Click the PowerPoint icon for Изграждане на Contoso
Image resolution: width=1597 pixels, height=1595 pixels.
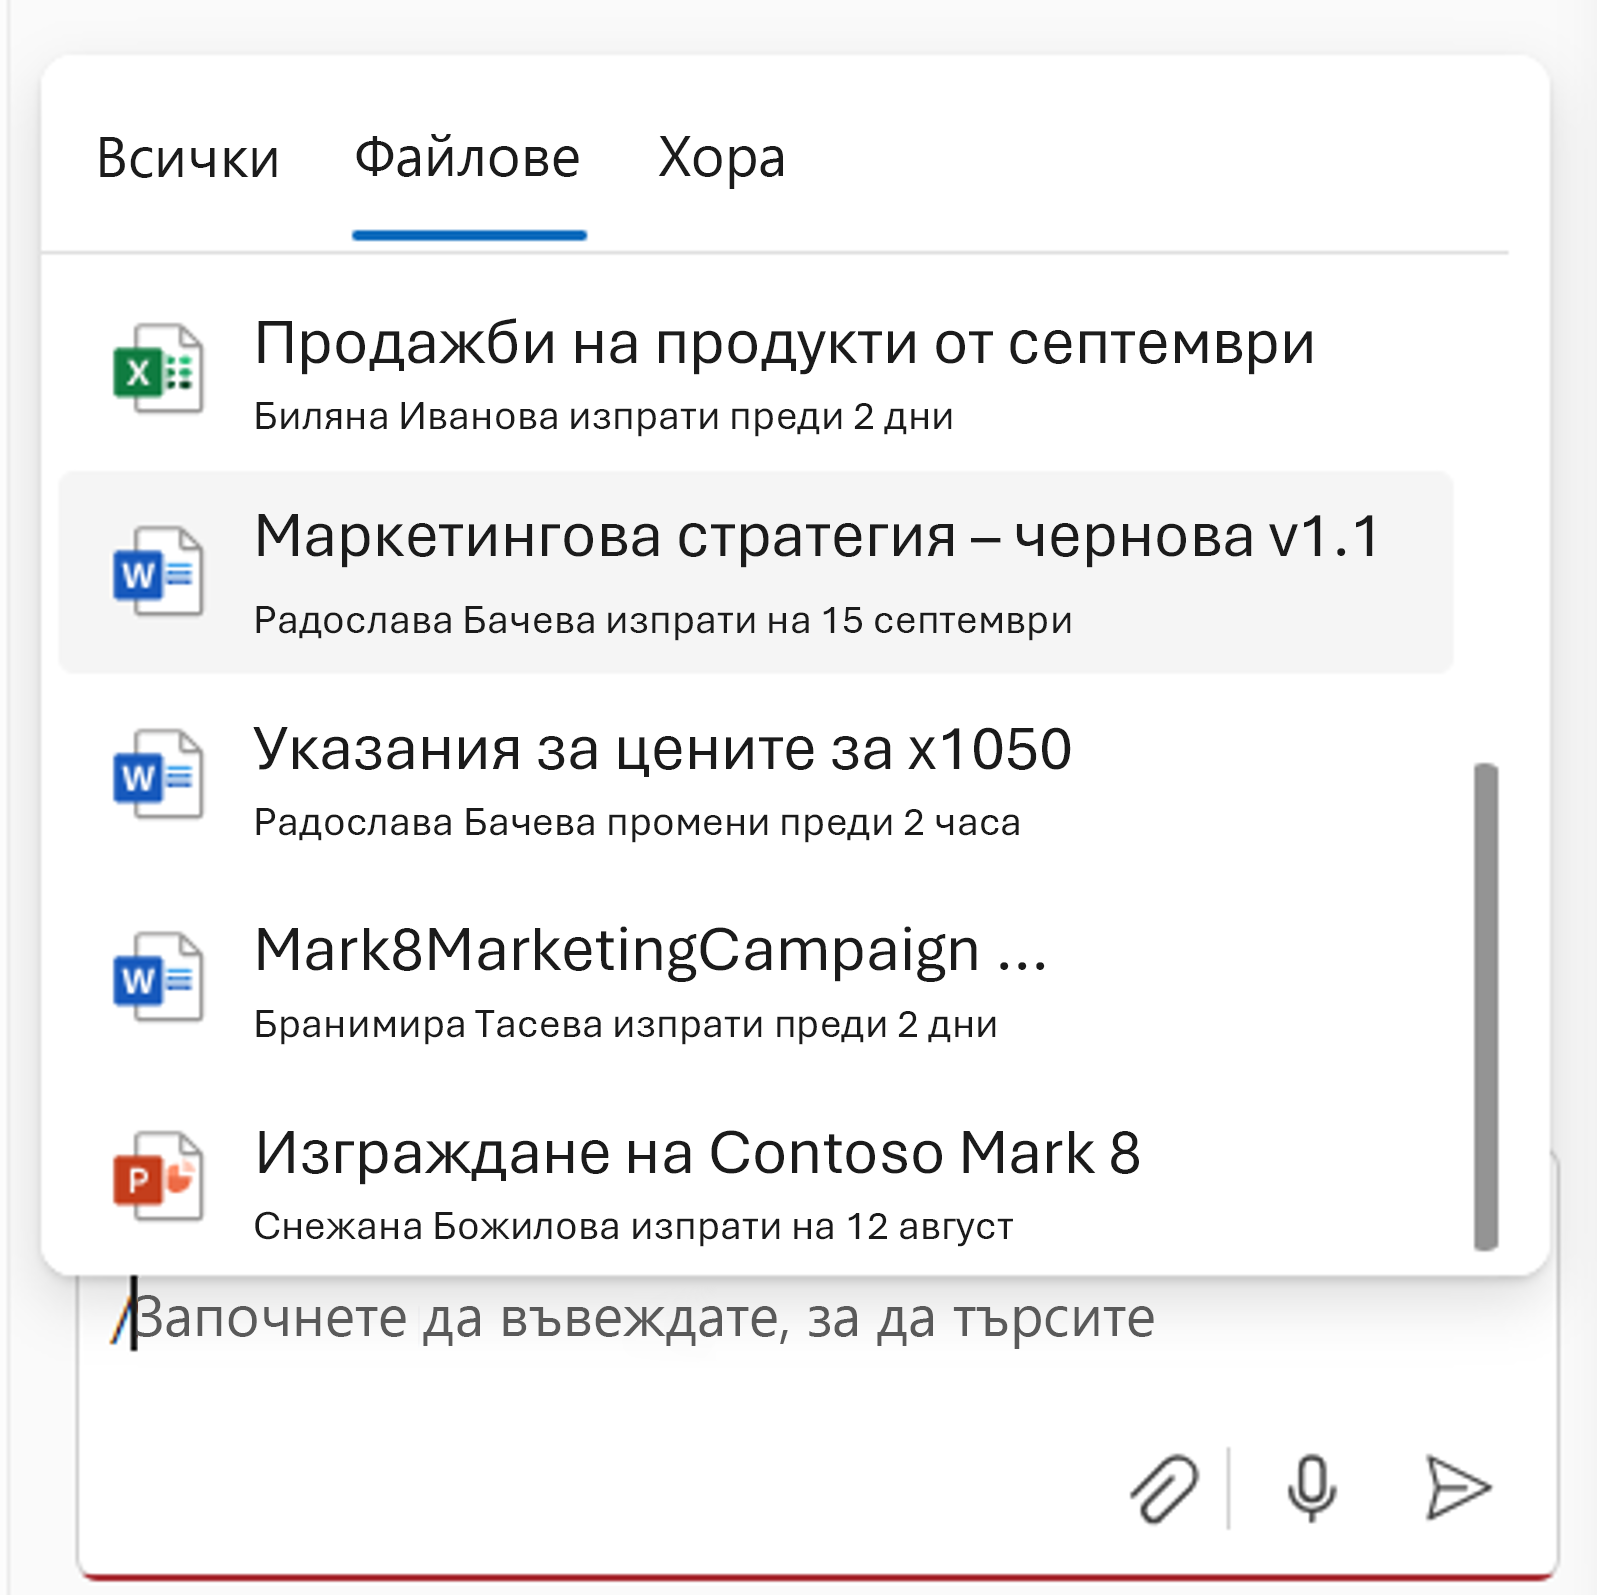tap(158, 1177)
